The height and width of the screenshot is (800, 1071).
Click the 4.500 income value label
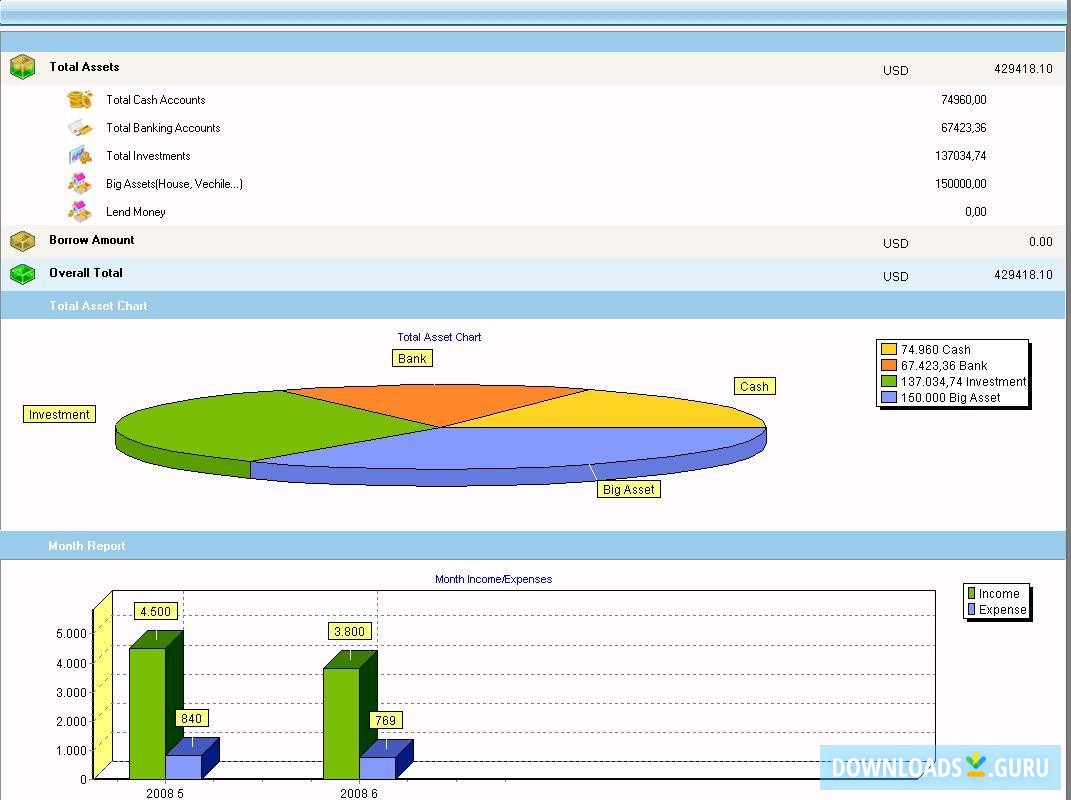click(156, 611)
